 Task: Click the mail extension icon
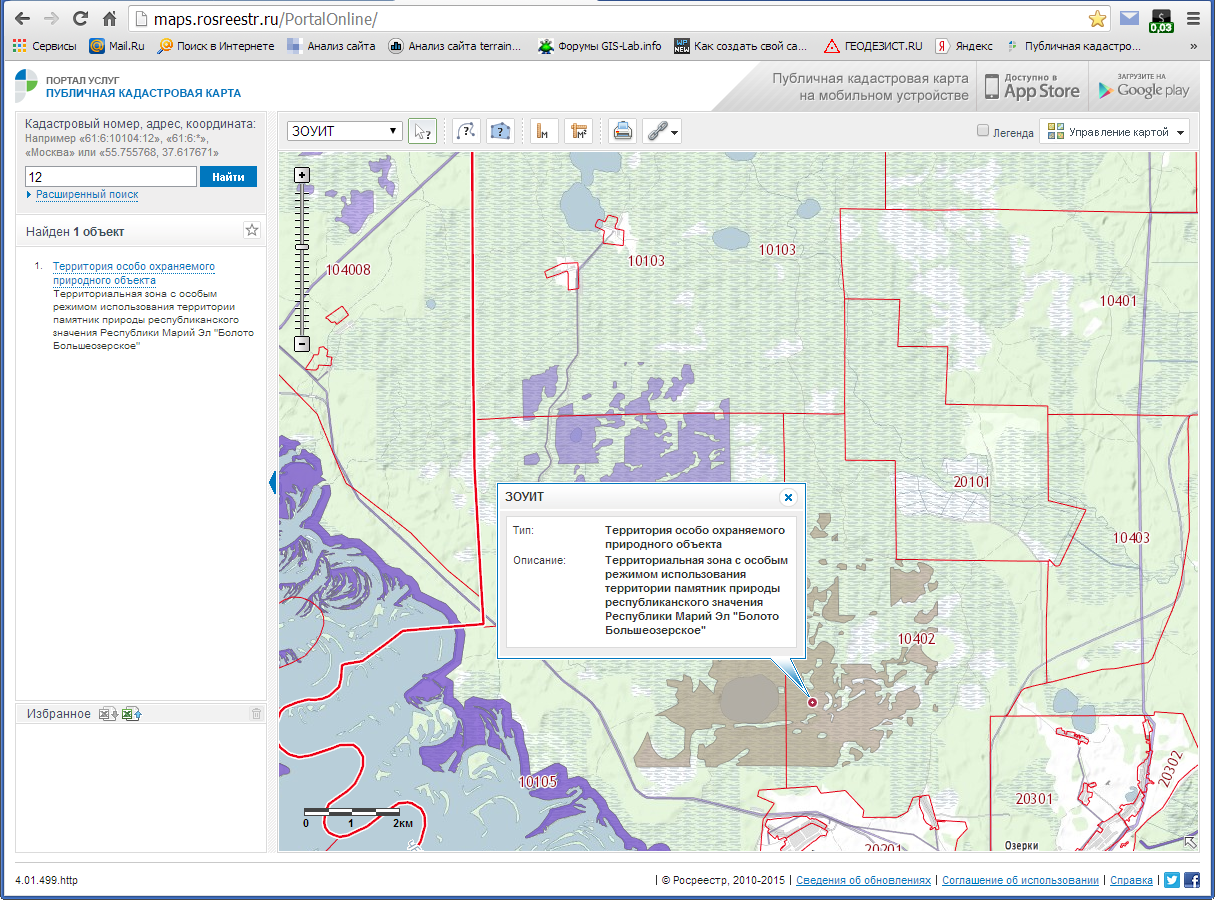coord(1129,18)
